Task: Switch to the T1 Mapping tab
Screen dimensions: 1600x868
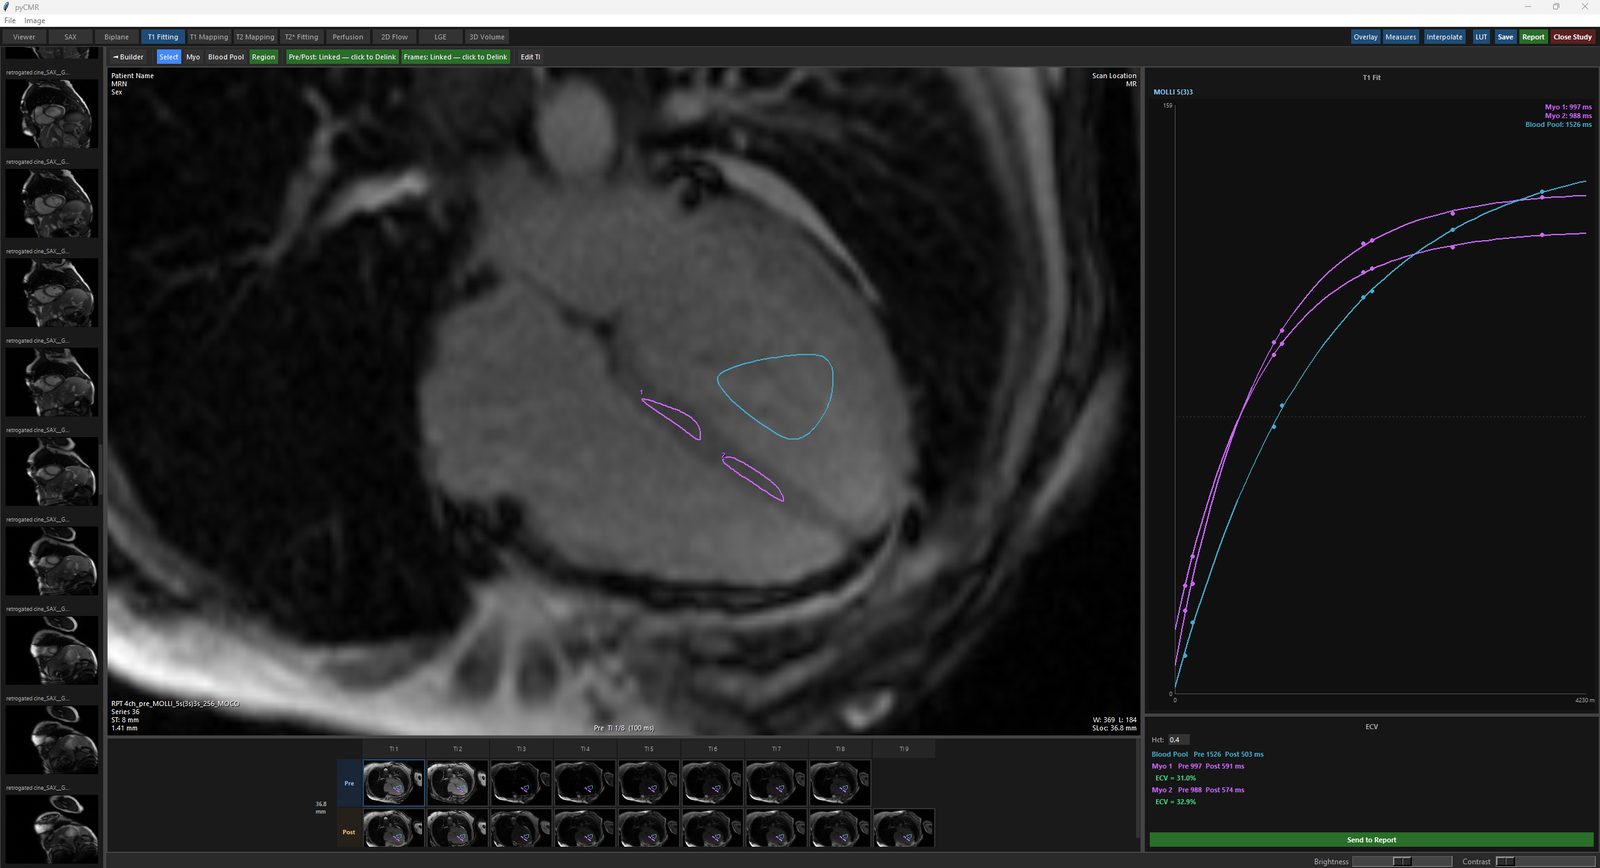Action: point(209,37)
